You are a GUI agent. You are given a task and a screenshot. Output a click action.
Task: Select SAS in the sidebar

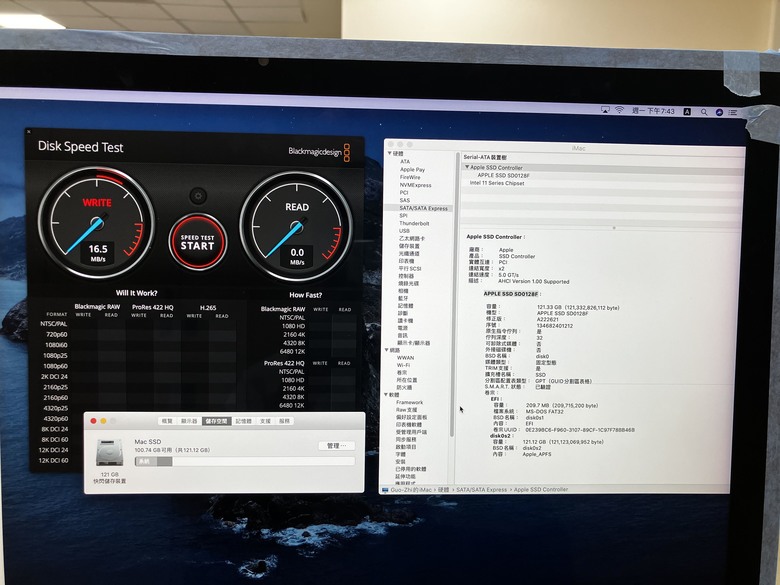[x=404, y=200]
